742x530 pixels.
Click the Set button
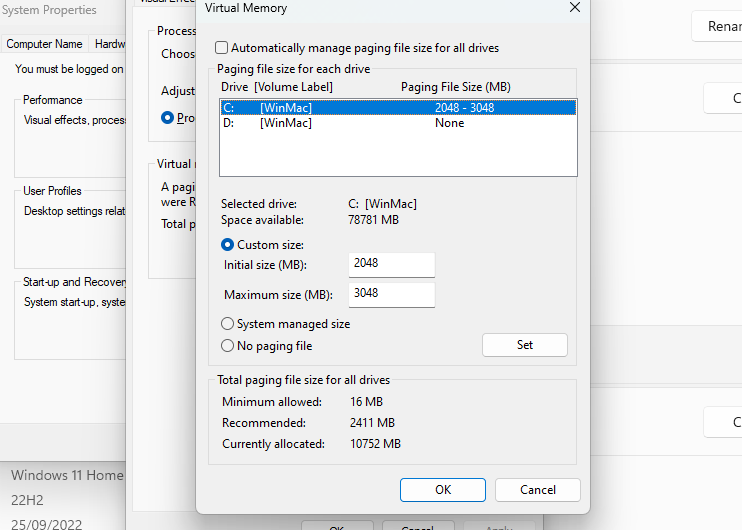click(x=524, y=345)
